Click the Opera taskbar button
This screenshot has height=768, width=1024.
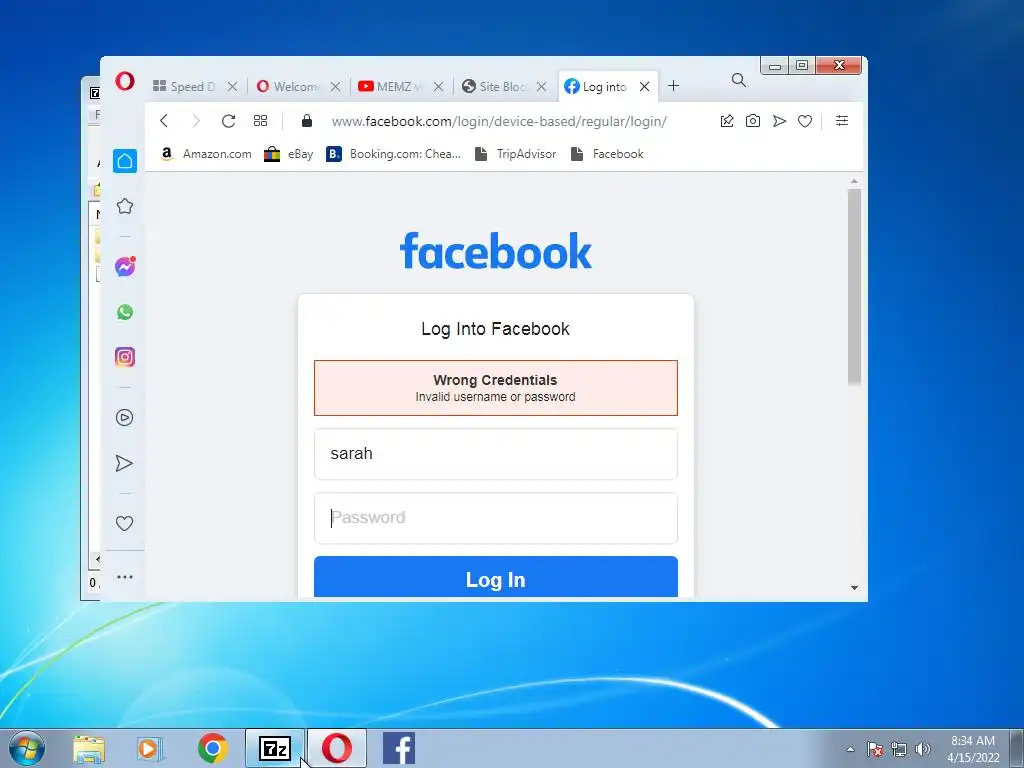(x=337, y=748)
